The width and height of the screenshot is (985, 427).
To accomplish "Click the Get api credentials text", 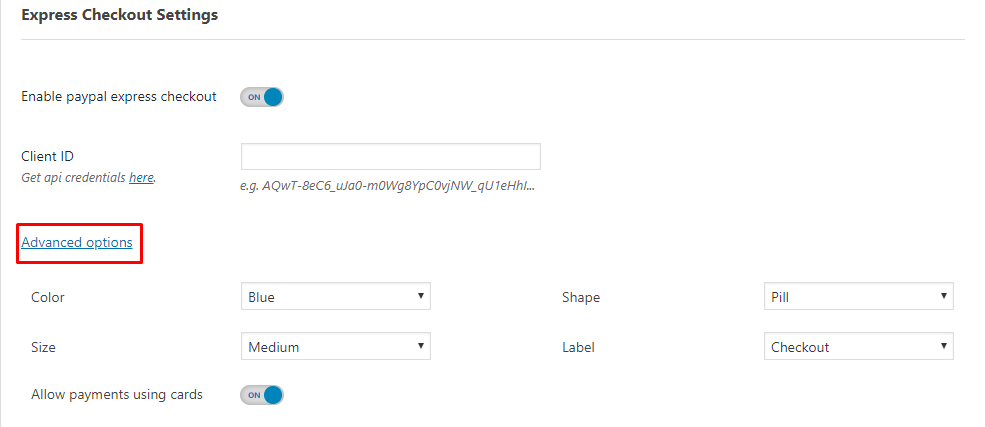I will [74, 177].
